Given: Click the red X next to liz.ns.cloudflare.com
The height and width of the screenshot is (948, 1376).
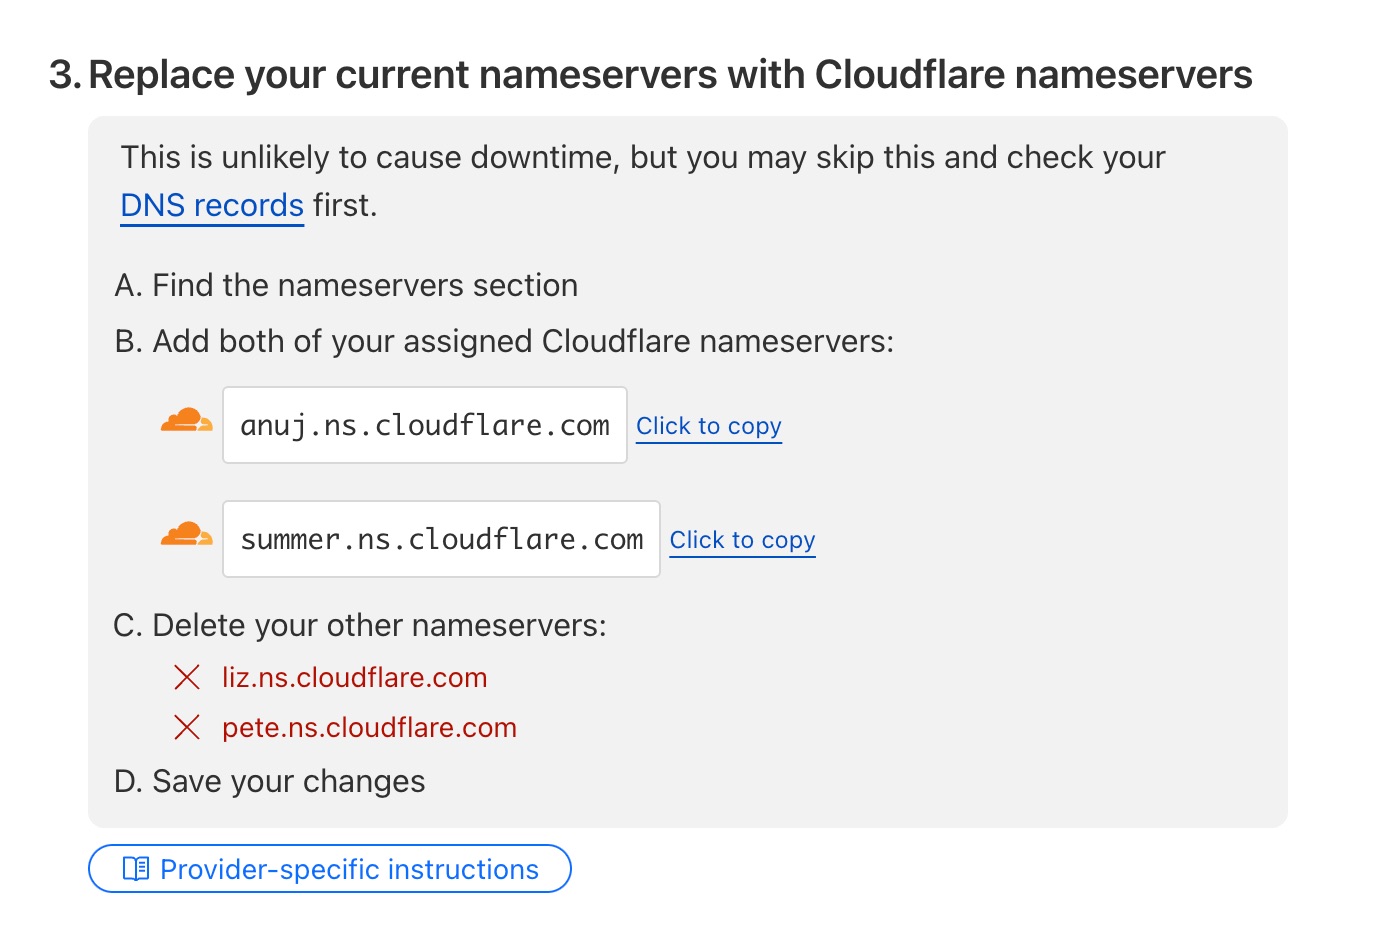Looking at the screenshot, I should pos(187,677).
